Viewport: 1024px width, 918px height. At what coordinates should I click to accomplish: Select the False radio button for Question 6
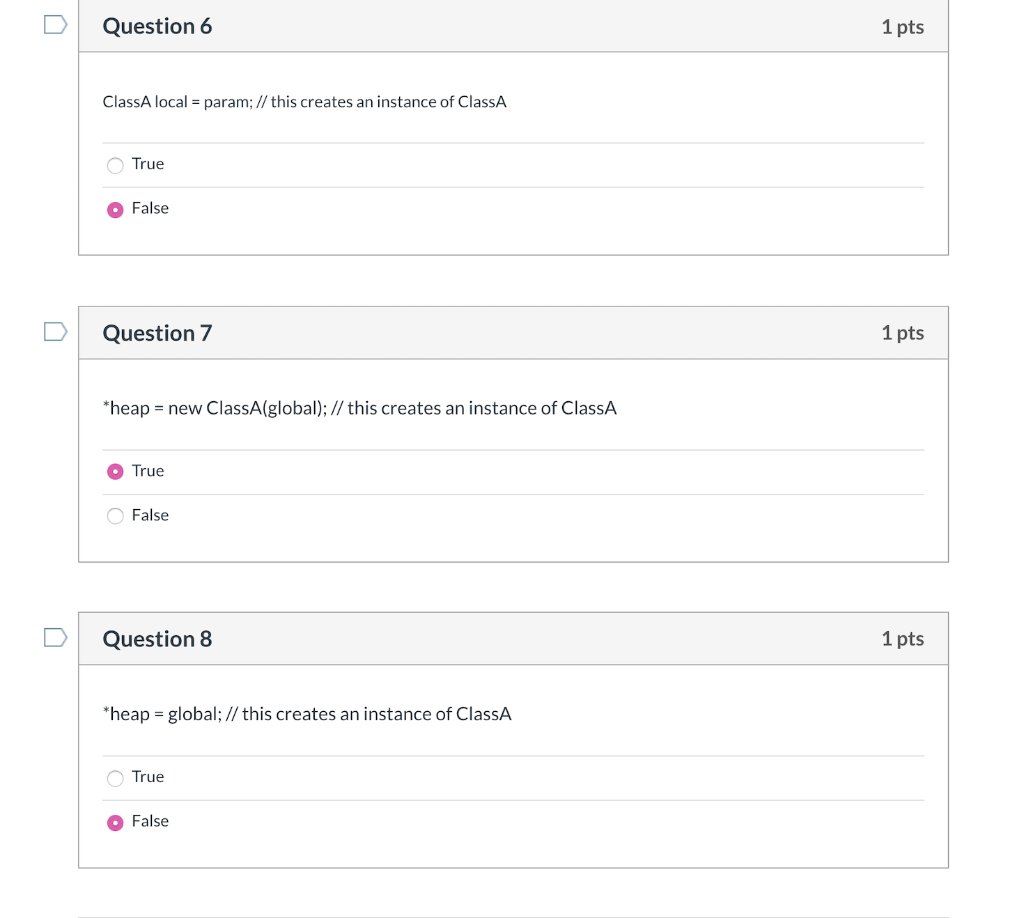click(x=116, y=209)
